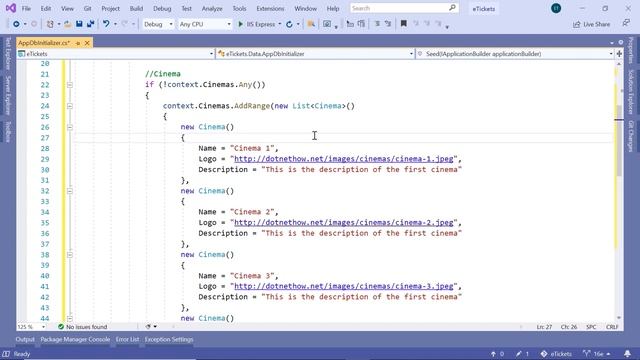
Task: Click the browser refresh icon
Action: point(289,24)
